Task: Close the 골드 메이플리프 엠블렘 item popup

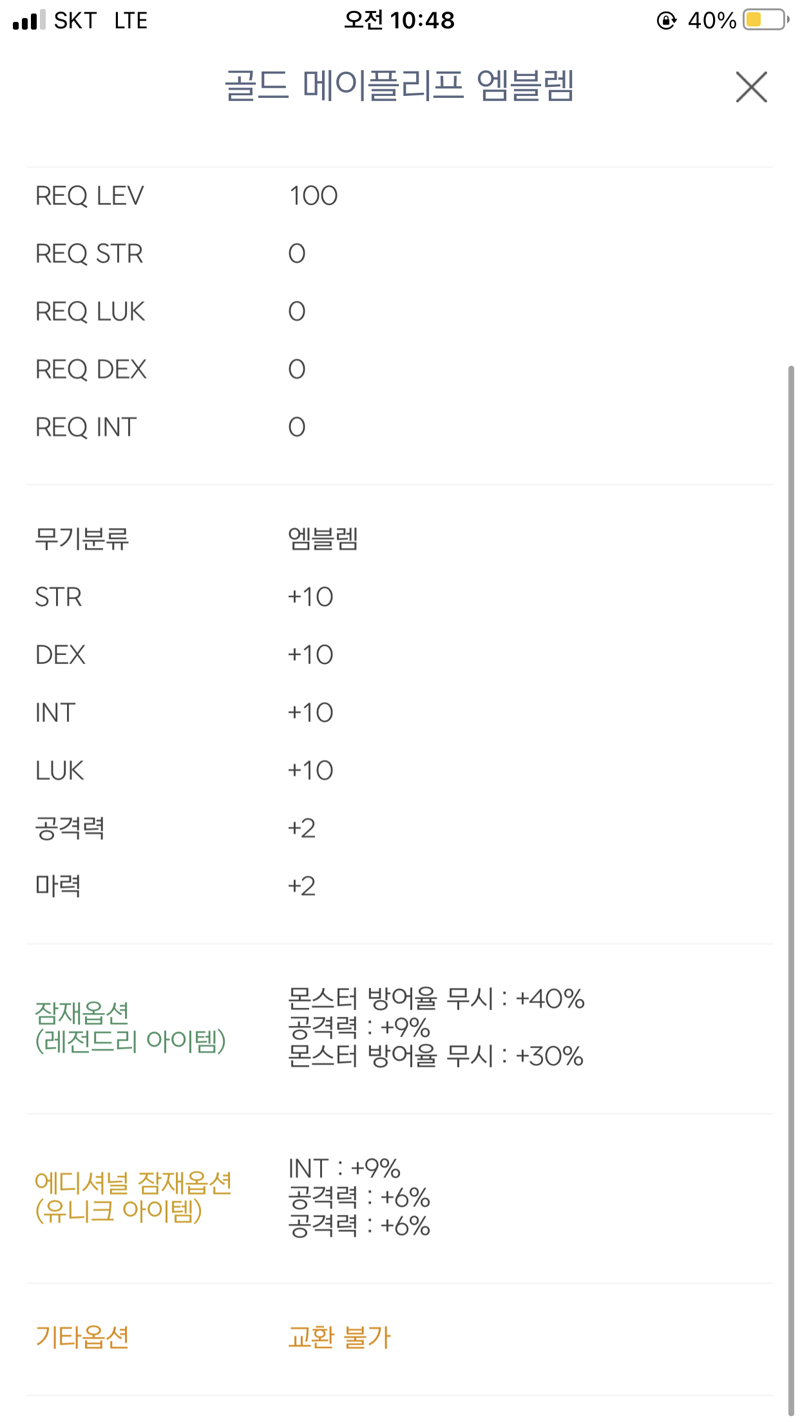Action: point(751,88)
